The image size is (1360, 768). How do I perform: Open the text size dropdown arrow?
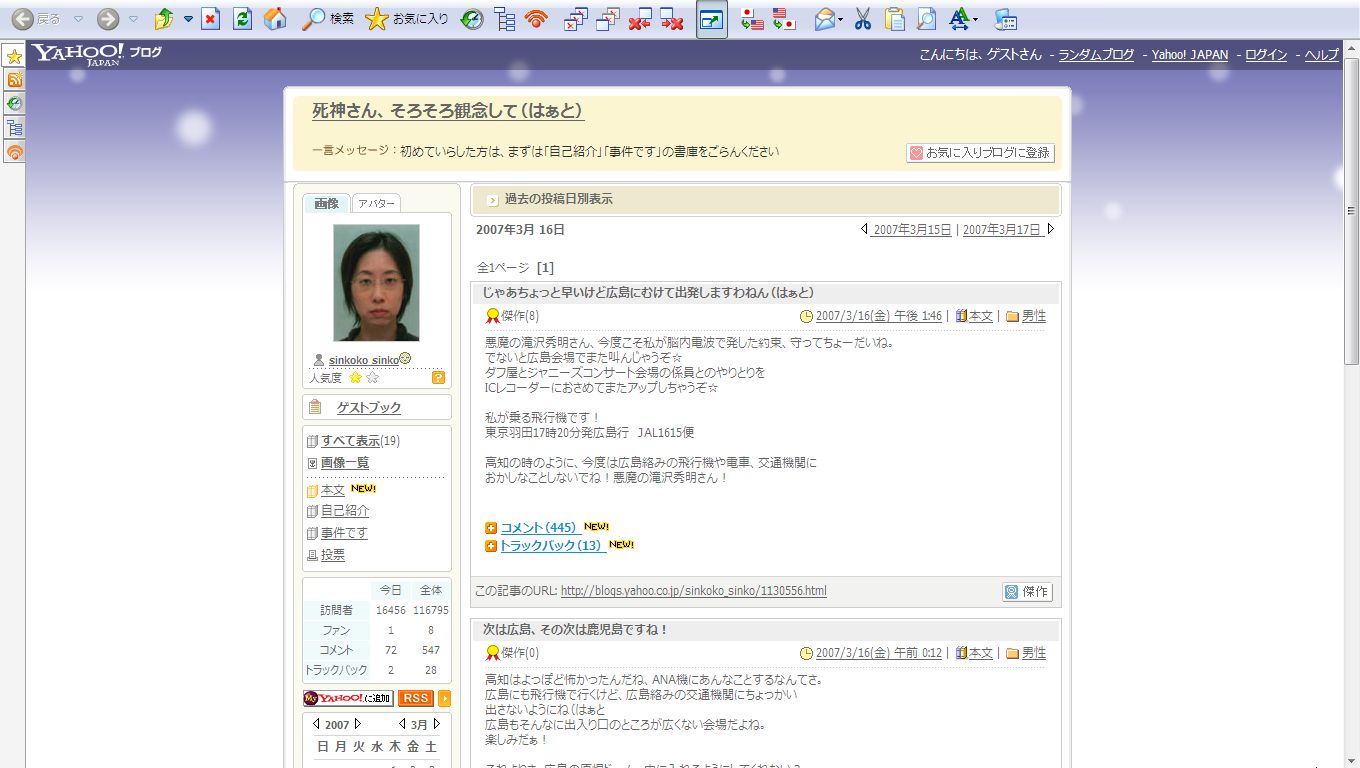point(976,19)
